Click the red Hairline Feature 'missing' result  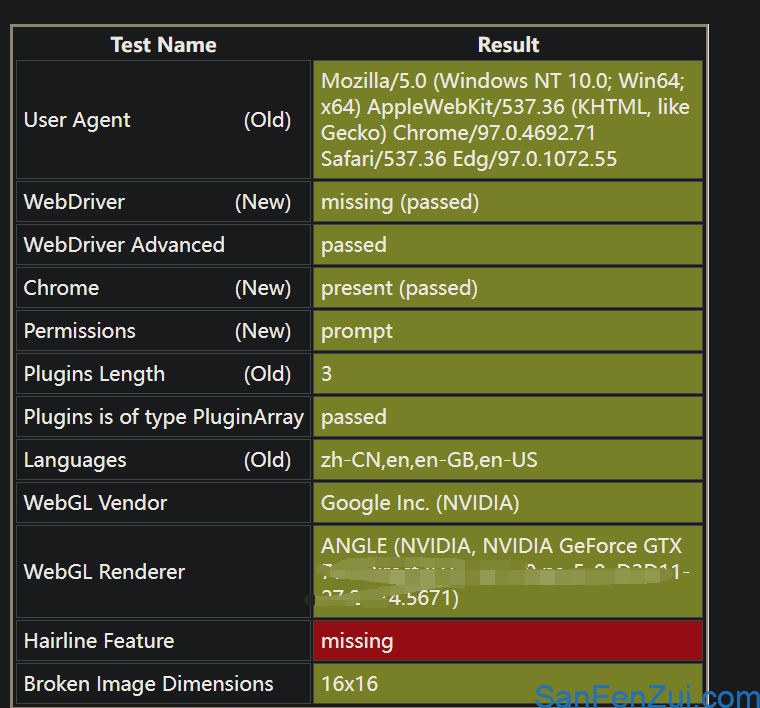(x=508, y=641)
